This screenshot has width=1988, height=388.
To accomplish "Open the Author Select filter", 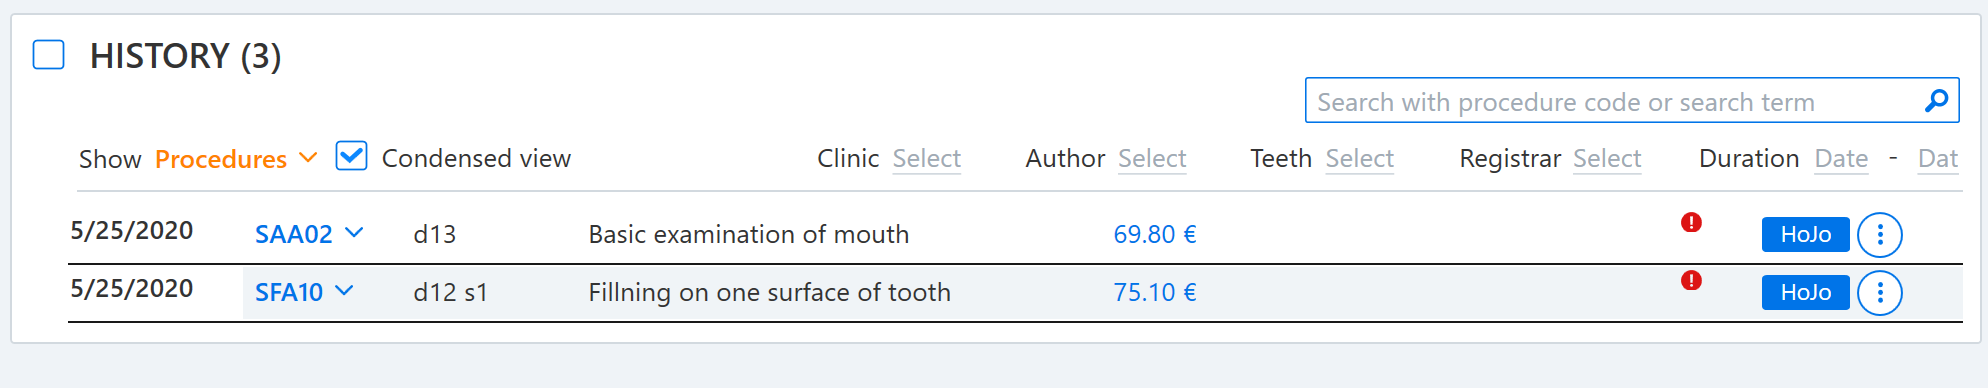I will [1152, 159].
